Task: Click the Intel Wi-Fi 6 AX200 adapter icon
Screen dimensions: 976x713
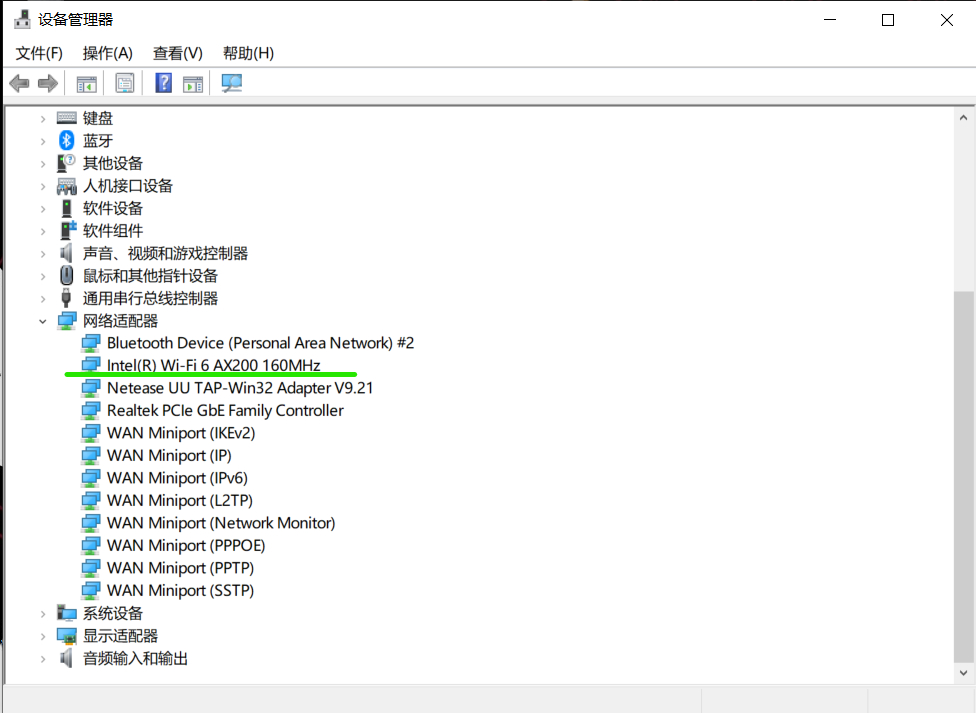Action: [91, 365]
